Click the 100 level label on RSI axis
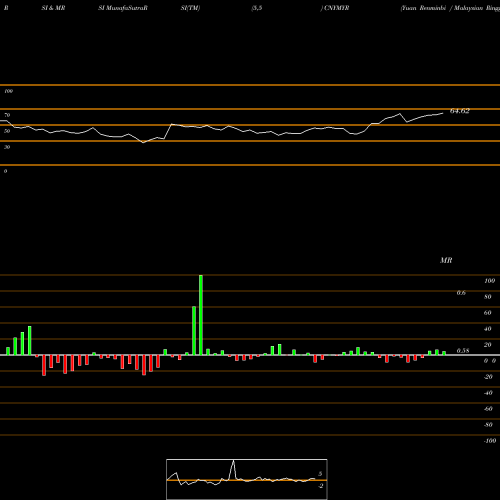500x500 pixels. [8, 91]
